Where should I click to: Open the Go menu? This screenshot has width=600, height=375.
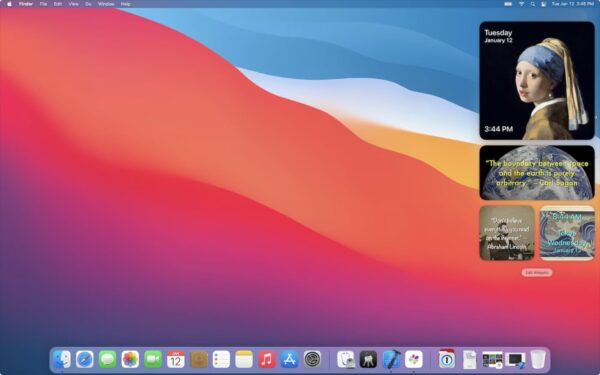88,4
